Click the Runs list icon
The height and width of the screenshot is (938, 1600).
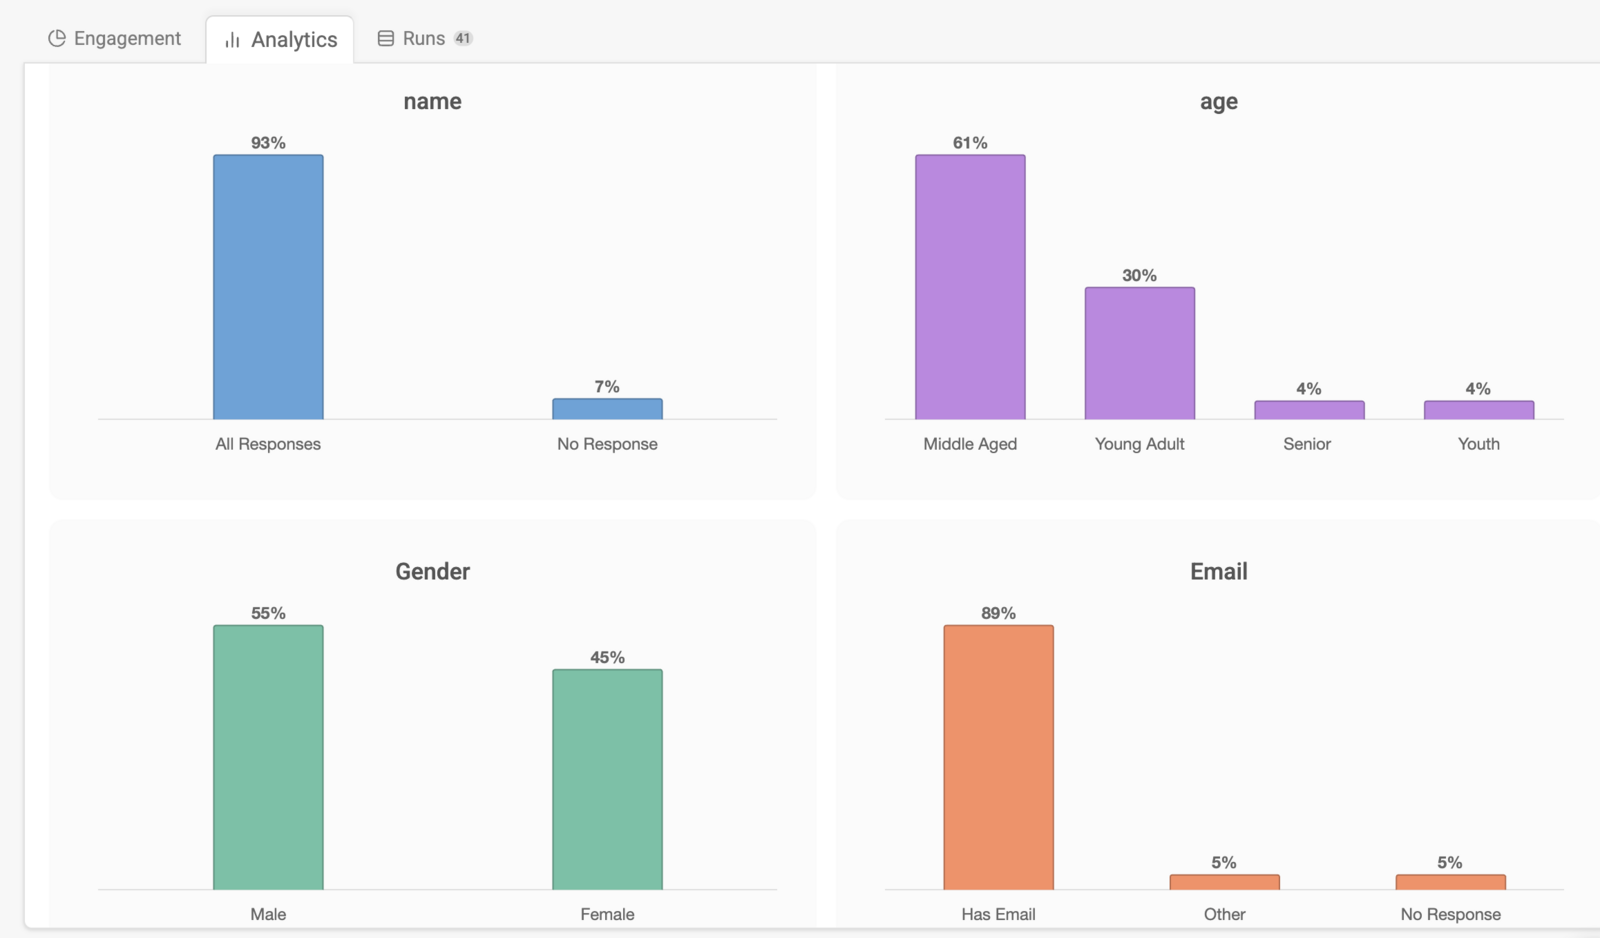pyautogui.click(x=385, y=38)
